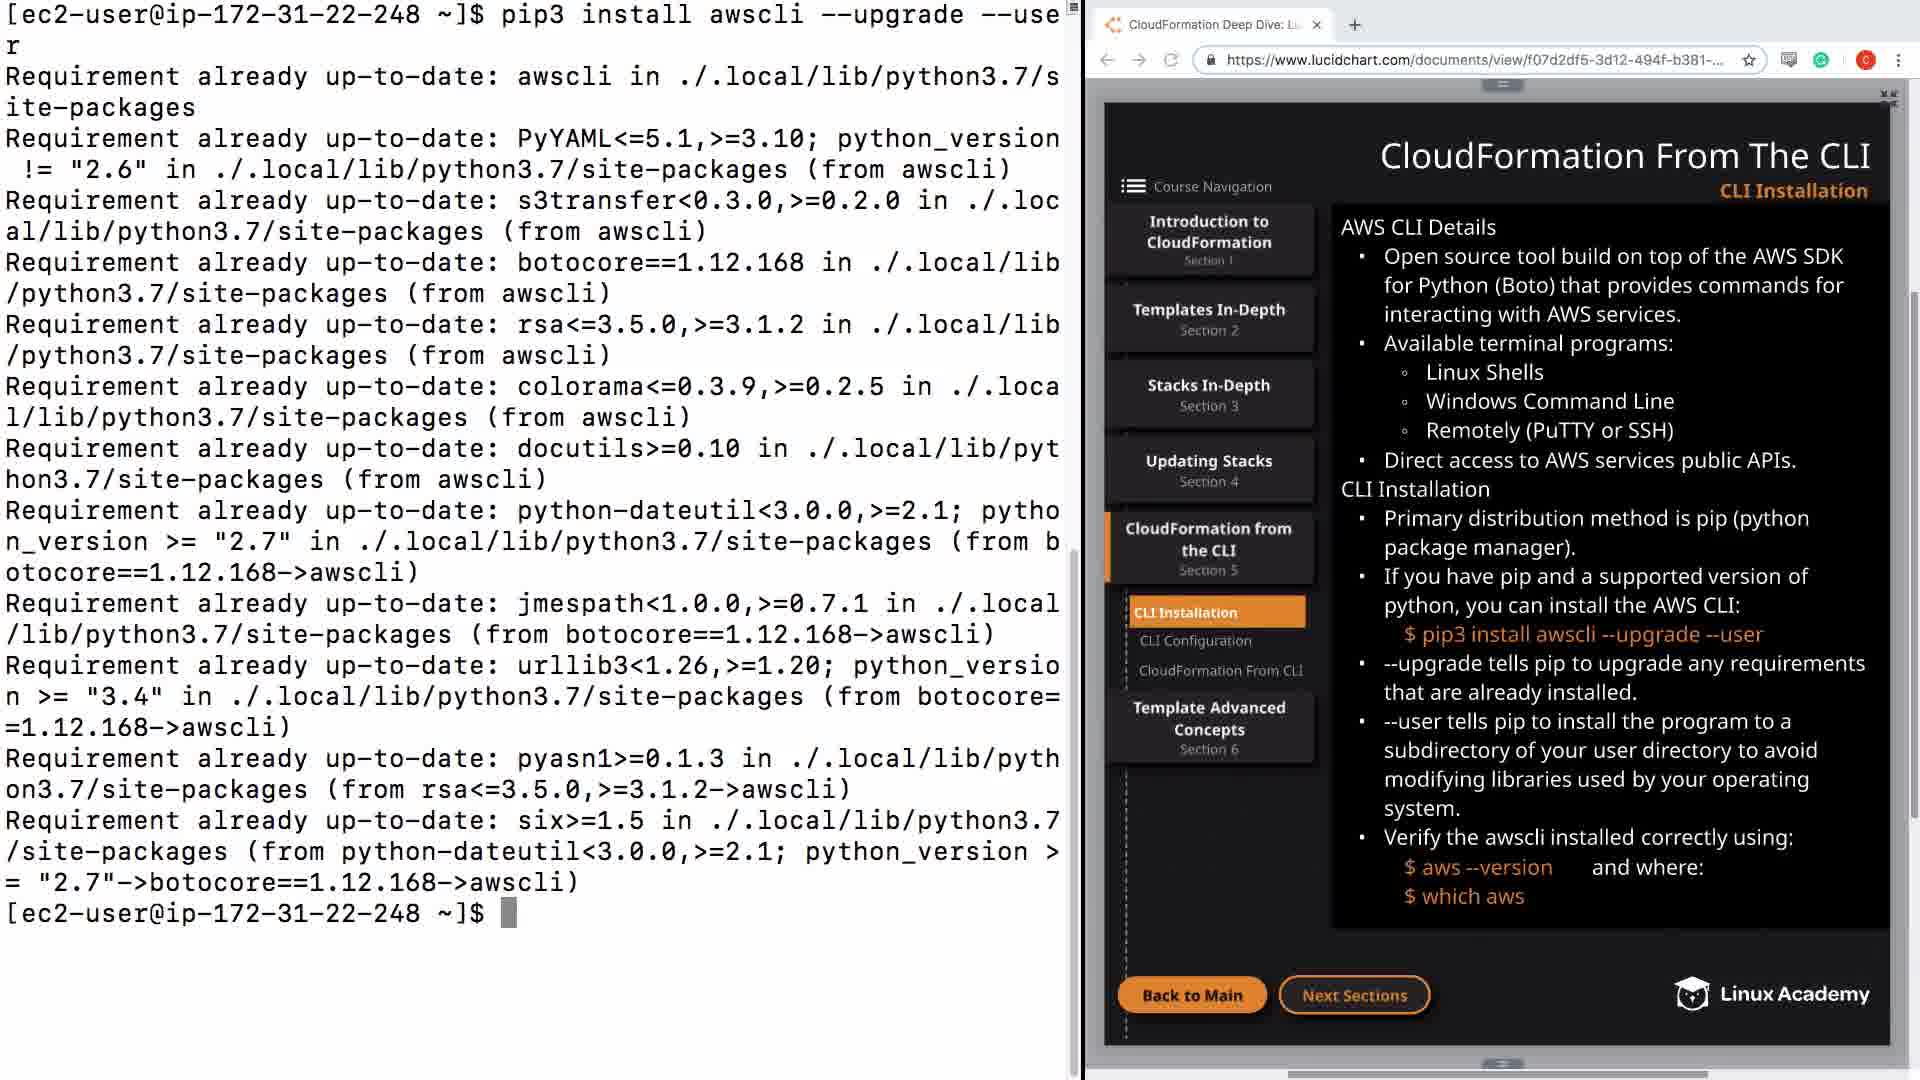The width and height of the screenshot is (1920, 1080).
Task: Open the Course Navigation hamburger menu
Action: point(1133,186)
